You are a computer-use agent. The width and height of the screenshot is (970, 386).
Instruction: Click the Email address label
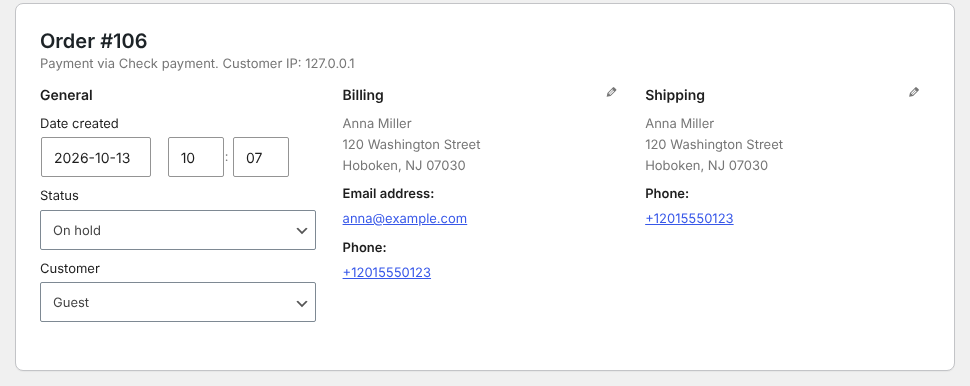tap(388, 194)
